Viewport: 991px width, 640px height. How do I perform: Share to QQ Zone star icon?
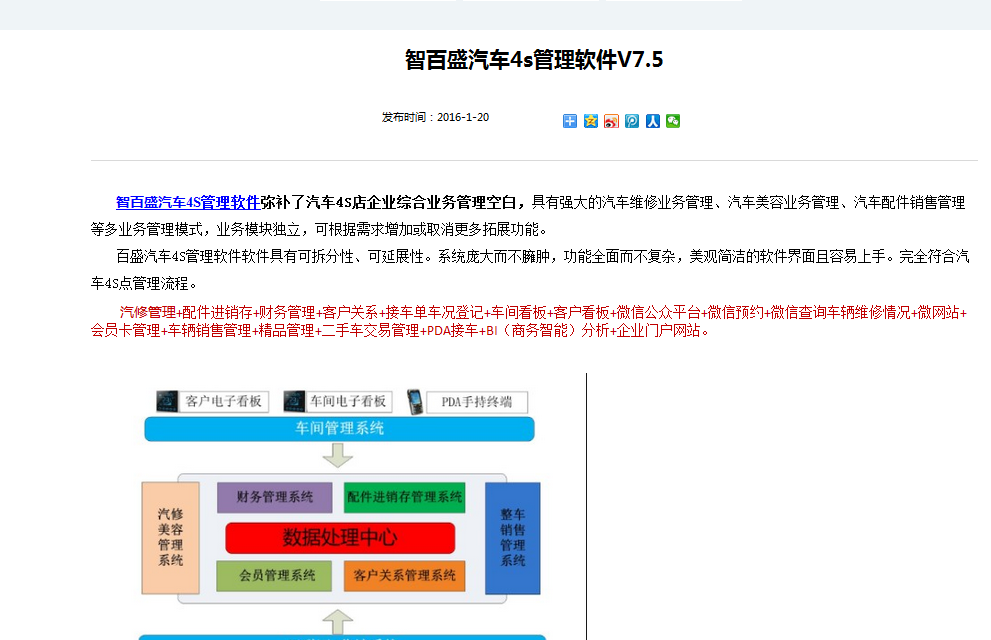click(x=590, y=121)
